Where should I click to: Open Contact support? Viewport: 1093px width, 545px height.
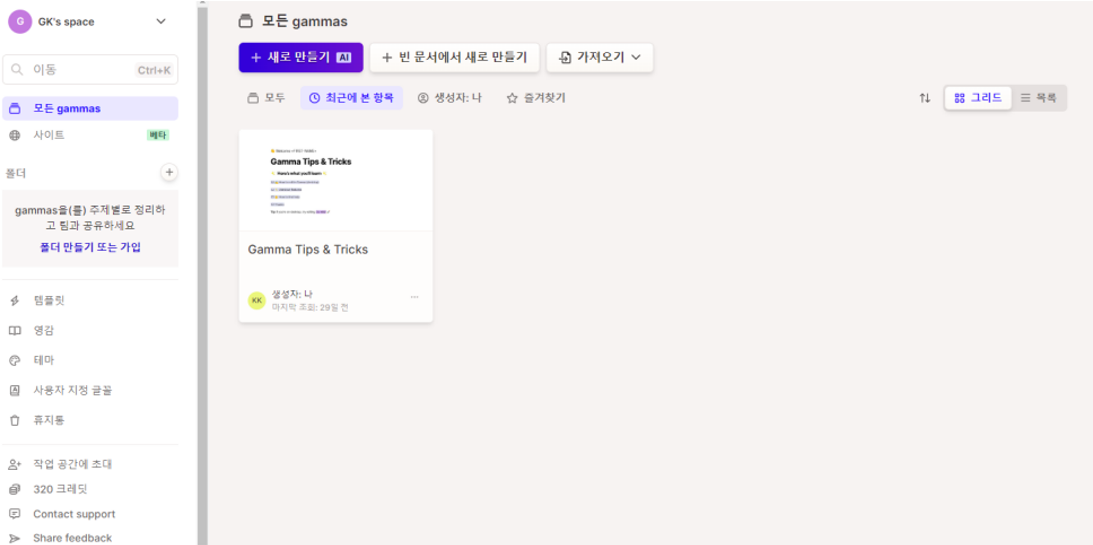(74, 514)
